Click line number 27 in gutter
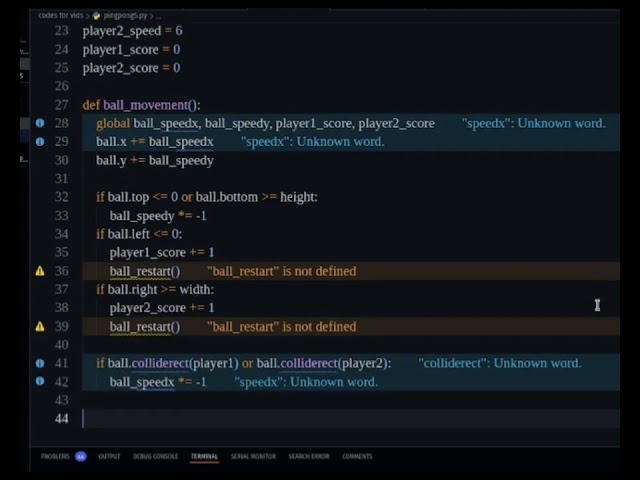This screenshot has width=640, height=480. click(x=62, y=105)
